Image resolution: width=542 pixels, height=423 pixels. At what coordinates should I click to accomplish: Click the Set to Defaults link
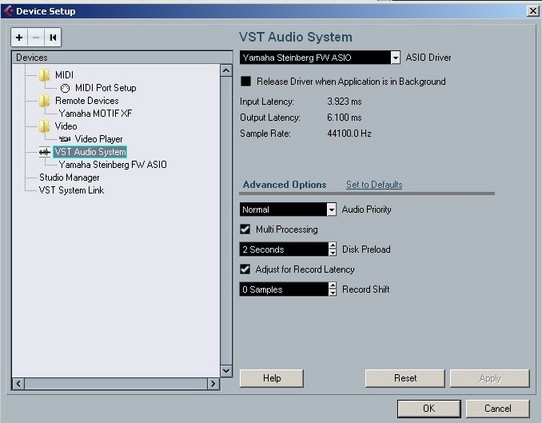(x=374, y=185)
